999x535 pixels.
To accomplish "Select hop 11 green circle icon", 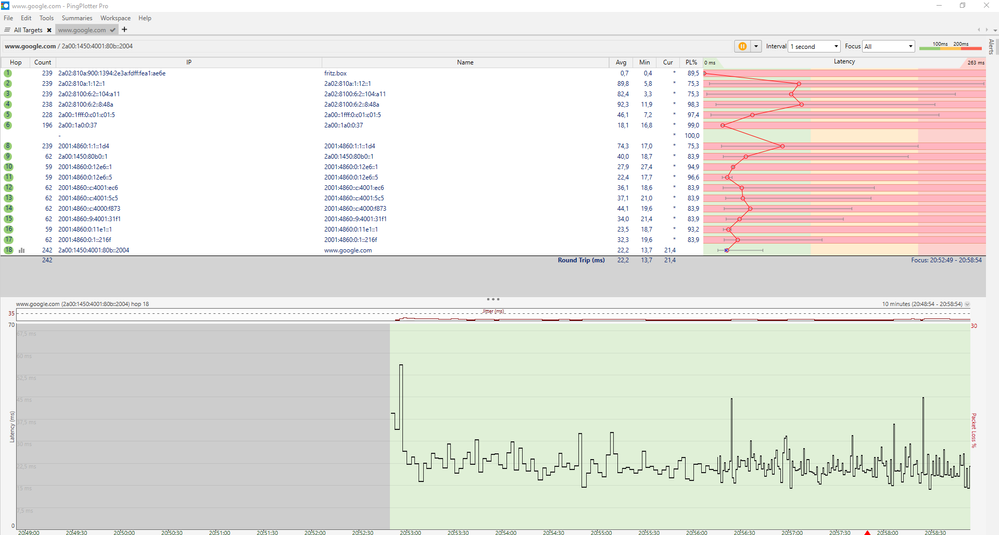I will point(8,177).
